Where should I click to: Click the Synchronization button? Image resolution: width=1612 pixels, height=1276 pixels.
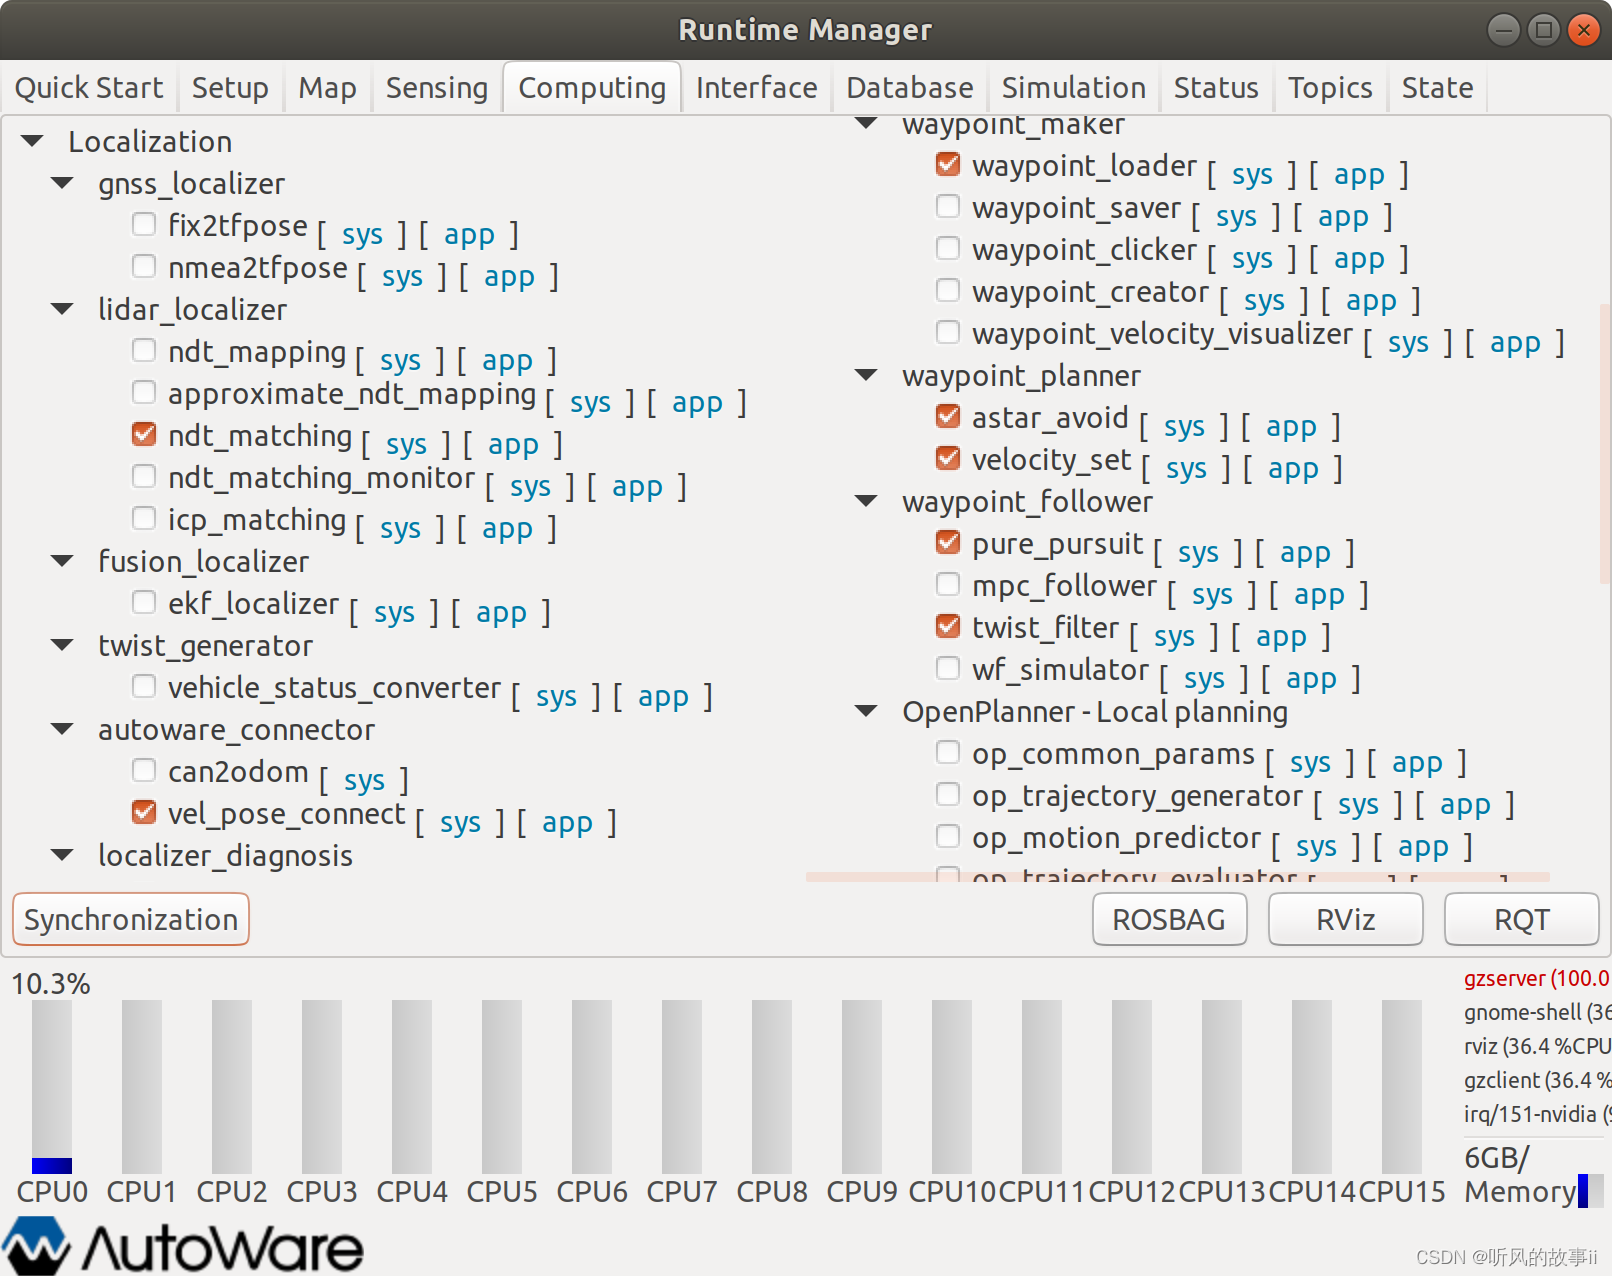point(130,918)
